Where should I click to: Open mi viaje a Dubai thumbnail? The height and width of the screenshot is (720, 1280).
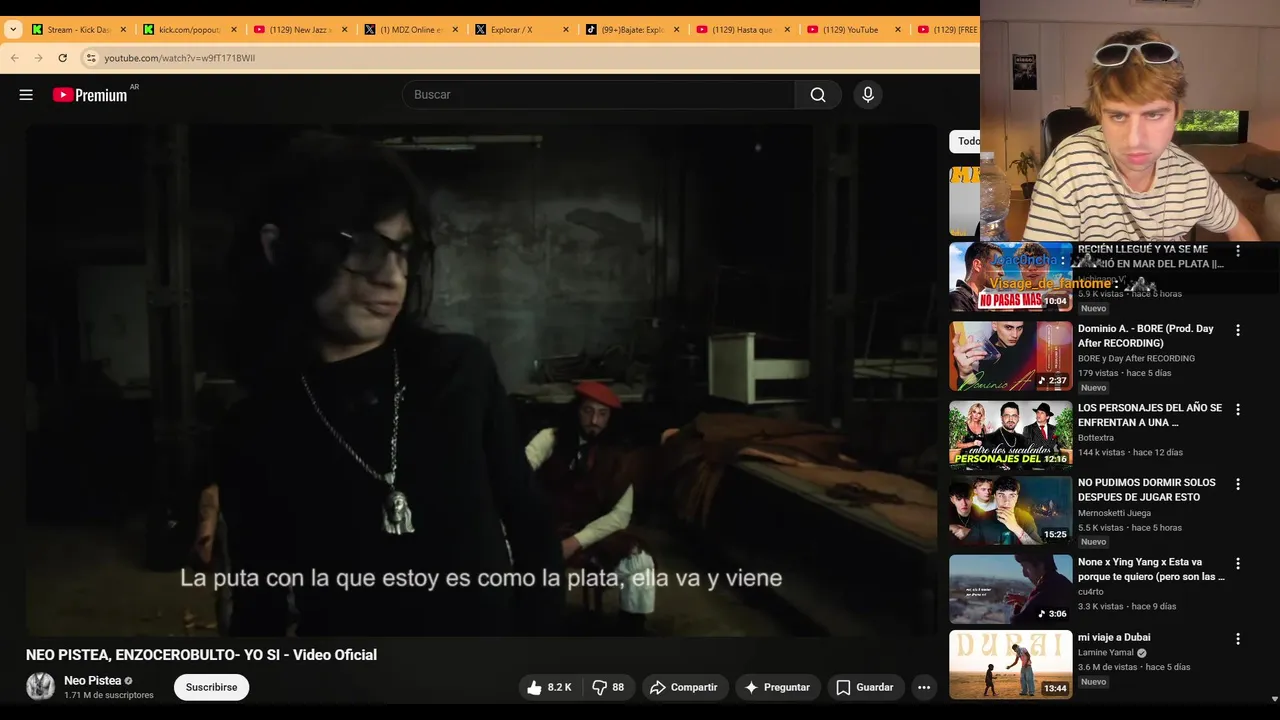[1010, 664]
